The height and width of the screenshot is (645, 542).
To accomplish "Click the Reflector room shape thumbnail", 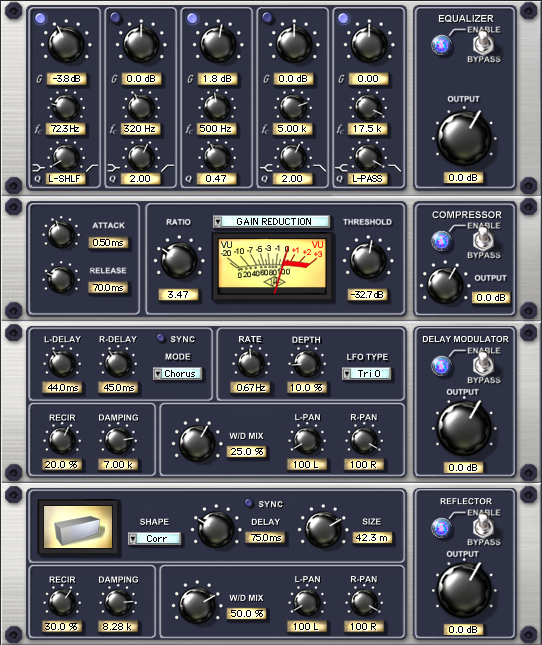I will pyautogui.click(x=78, y=527).
